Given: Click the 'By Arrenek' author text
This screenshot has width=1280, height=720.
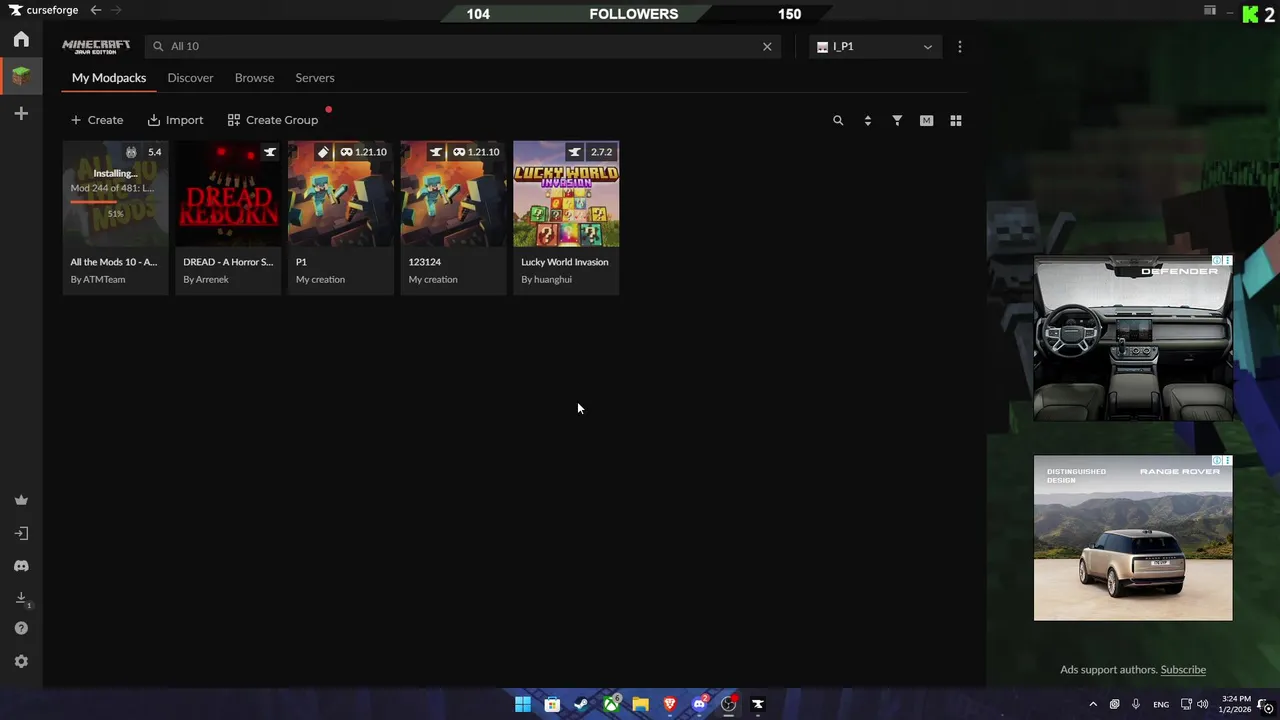Looking at the screenshot, I should (206, 279).
